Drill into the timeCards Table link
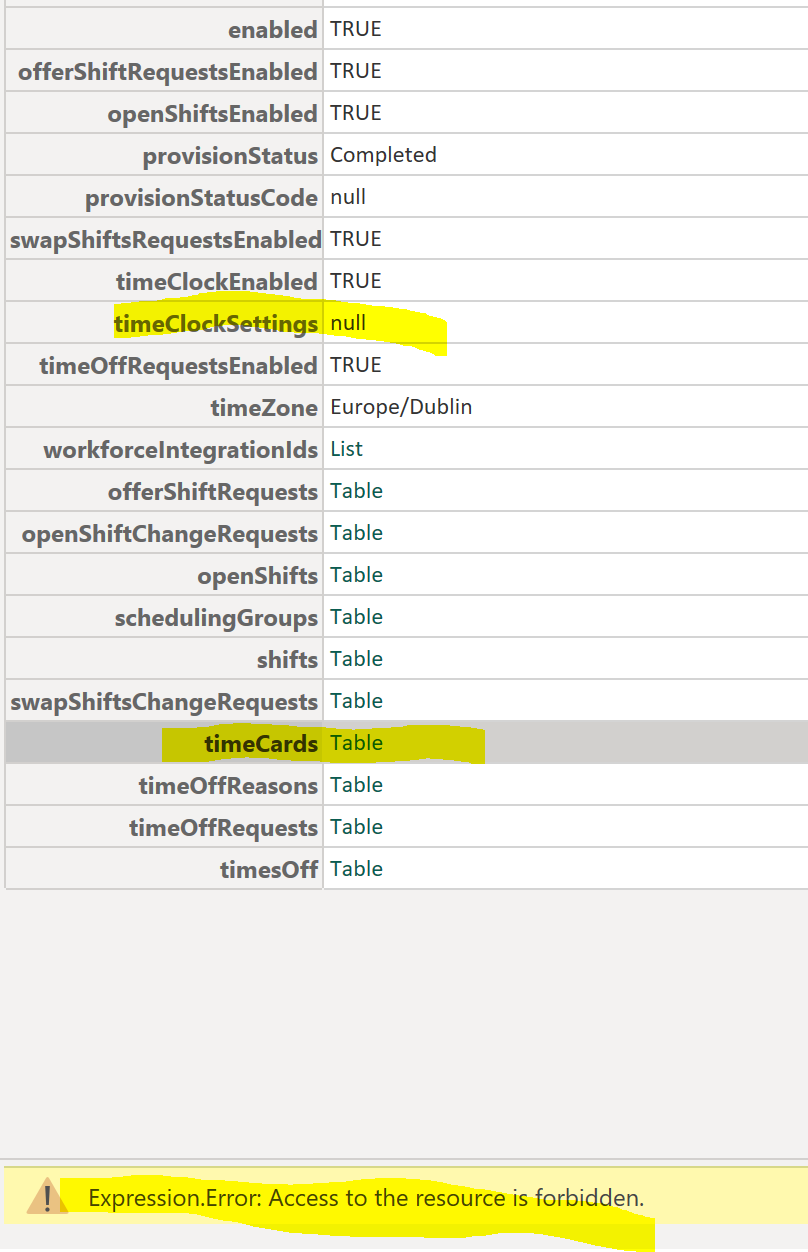The height and width of the screenshot is (1252, 808). pyautogui.click(x=356, y=742)
